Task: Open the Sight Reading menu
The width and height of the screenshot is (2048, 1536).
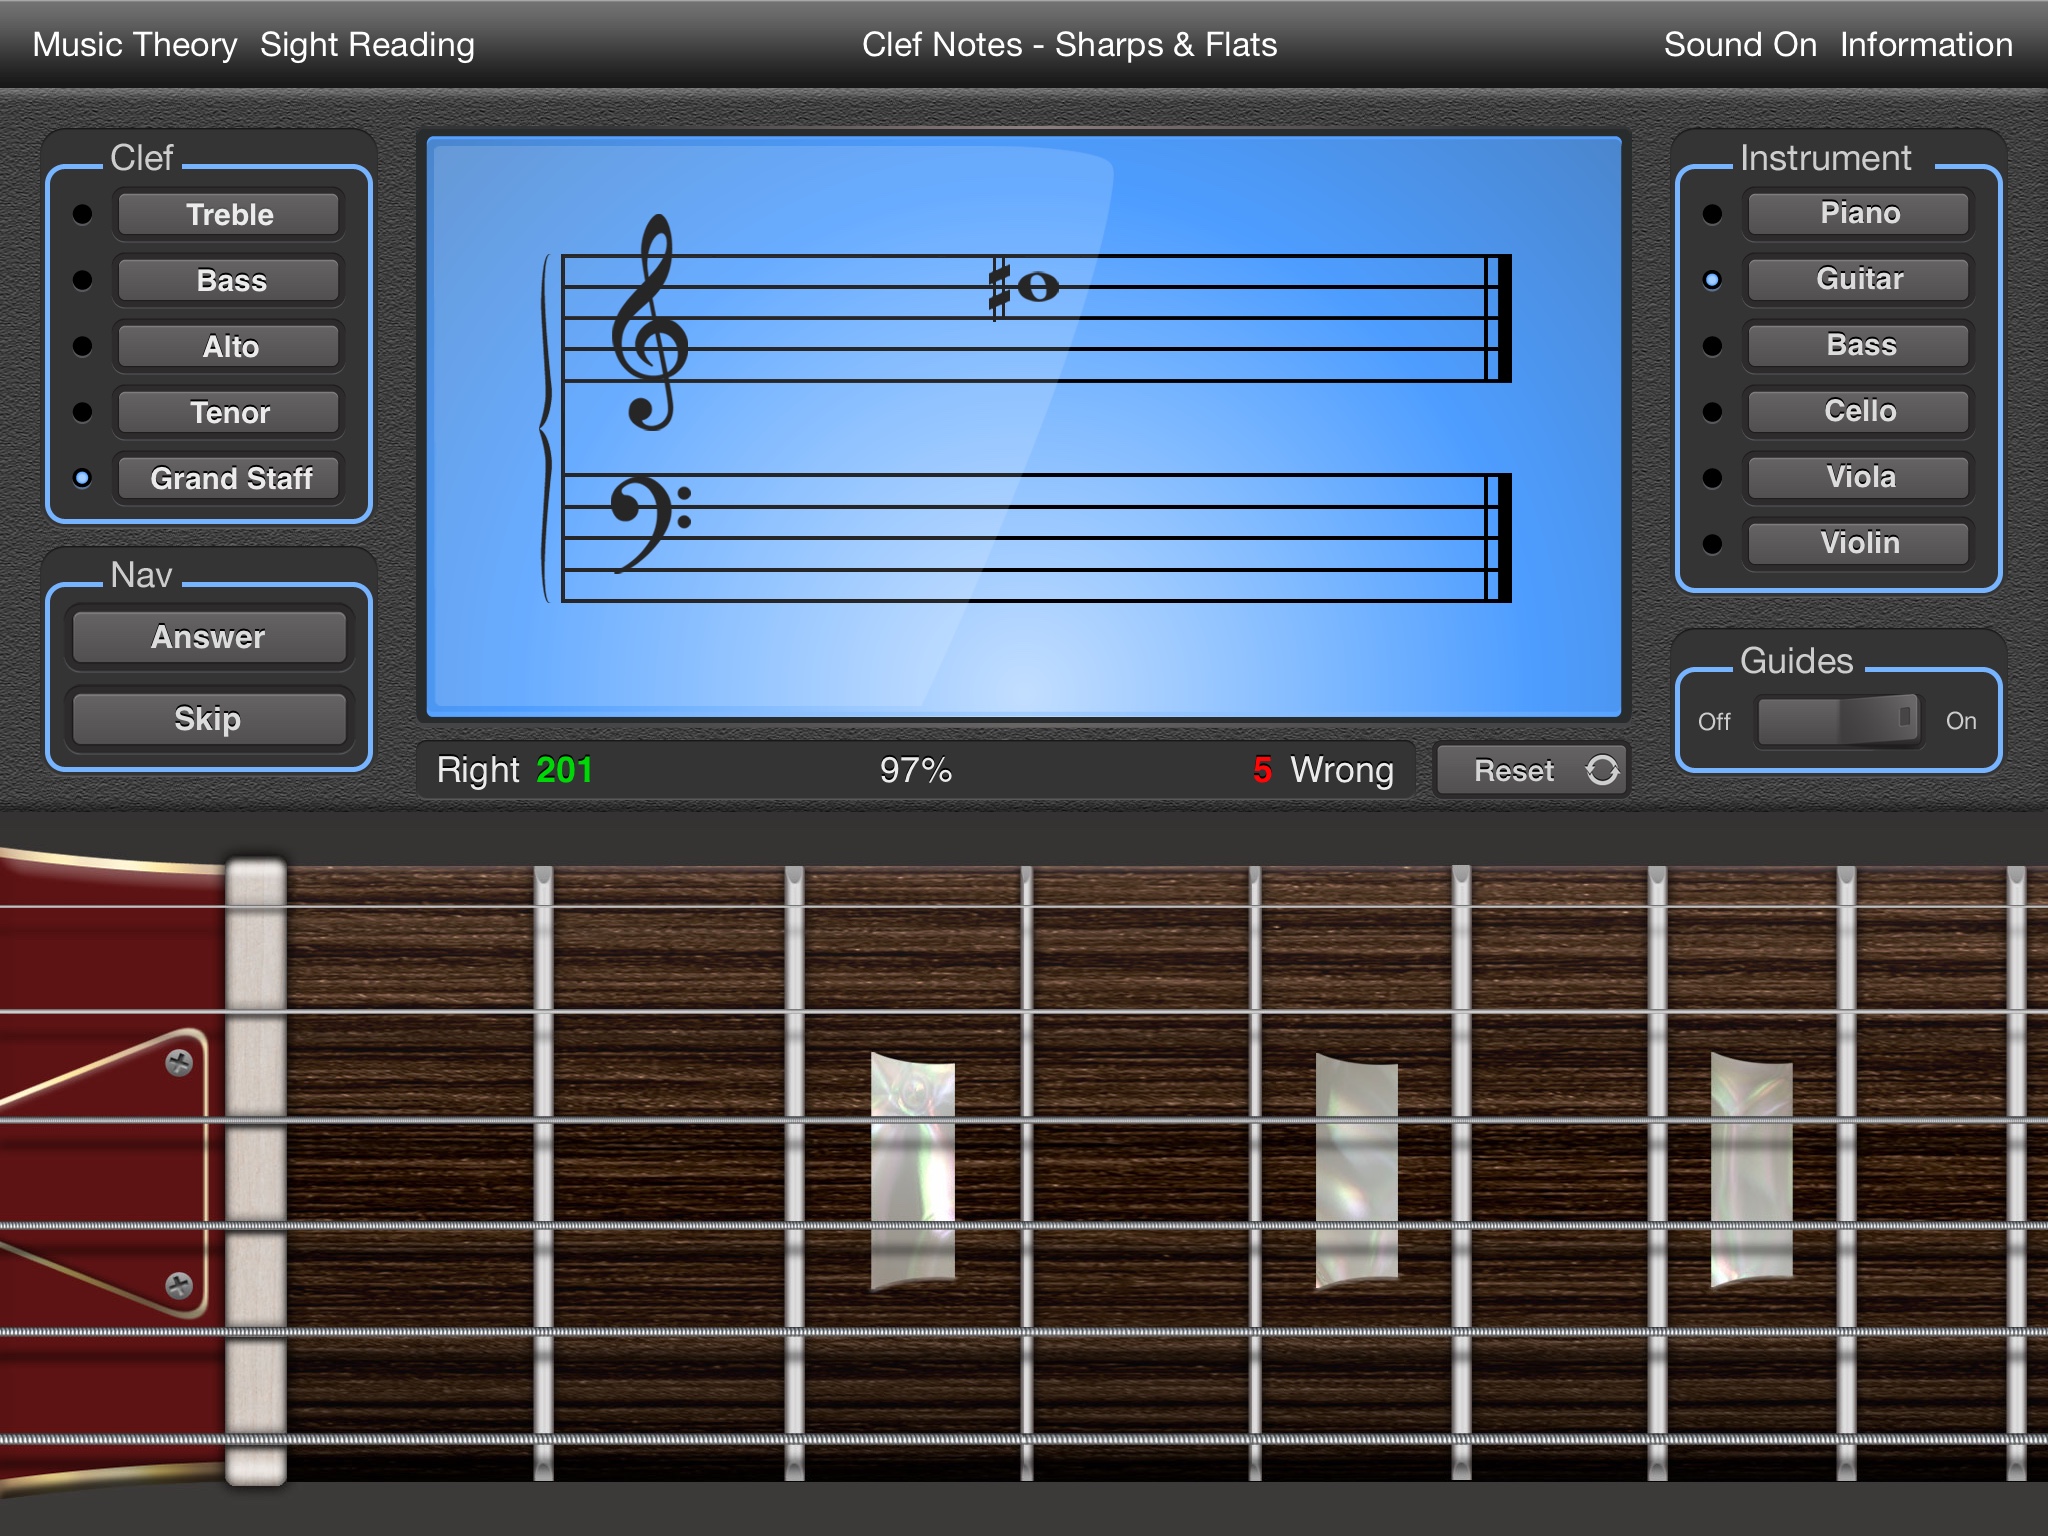Action: [x=367, y=45]
